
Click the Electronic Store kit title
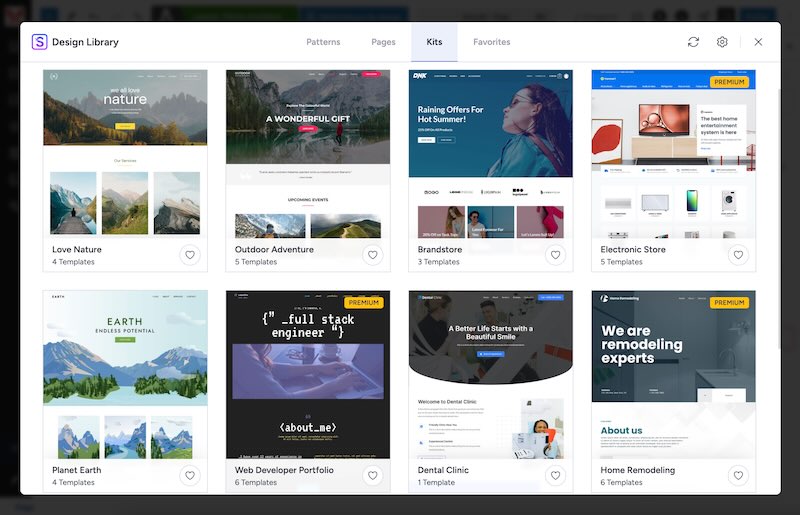tap(632, 249)
